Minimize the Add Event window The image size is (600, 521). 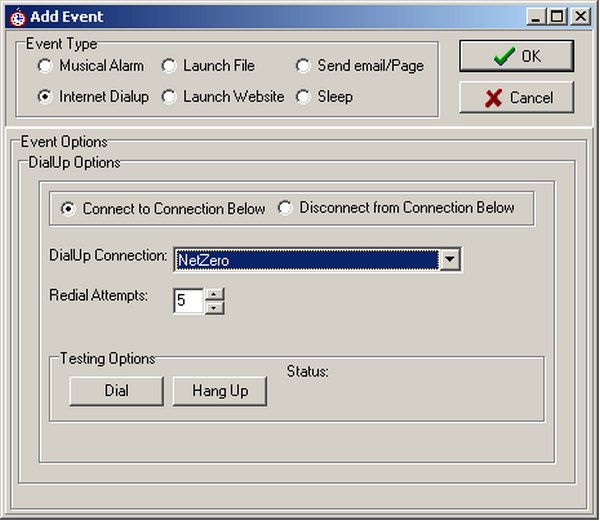click(536, 17)
